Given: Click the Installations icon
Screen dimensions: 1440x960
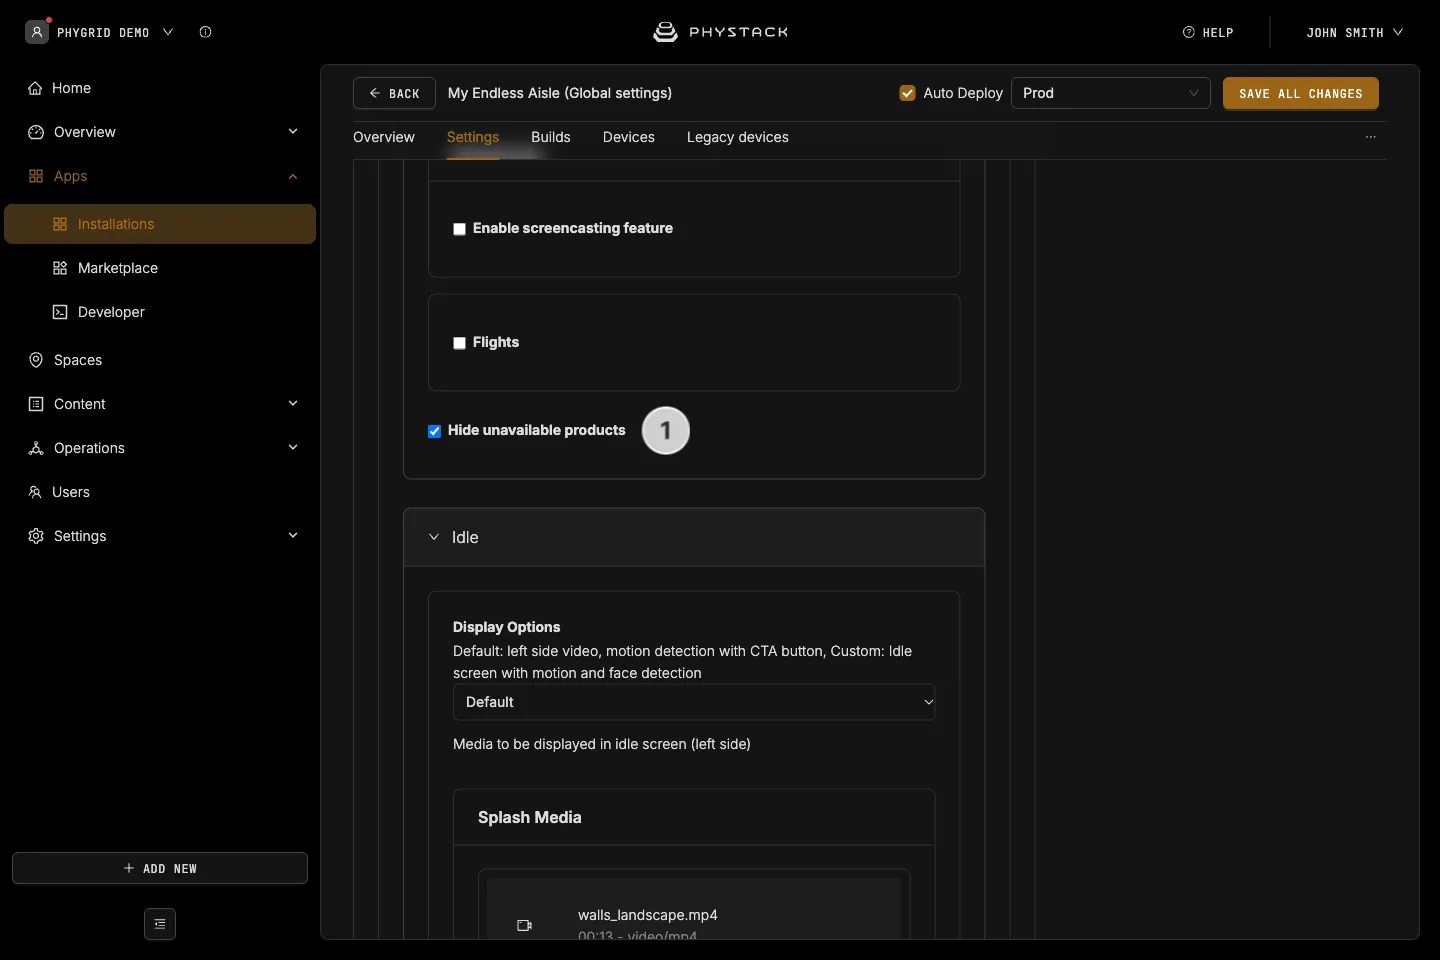Looking at the screenshot, I should point(60,224).
